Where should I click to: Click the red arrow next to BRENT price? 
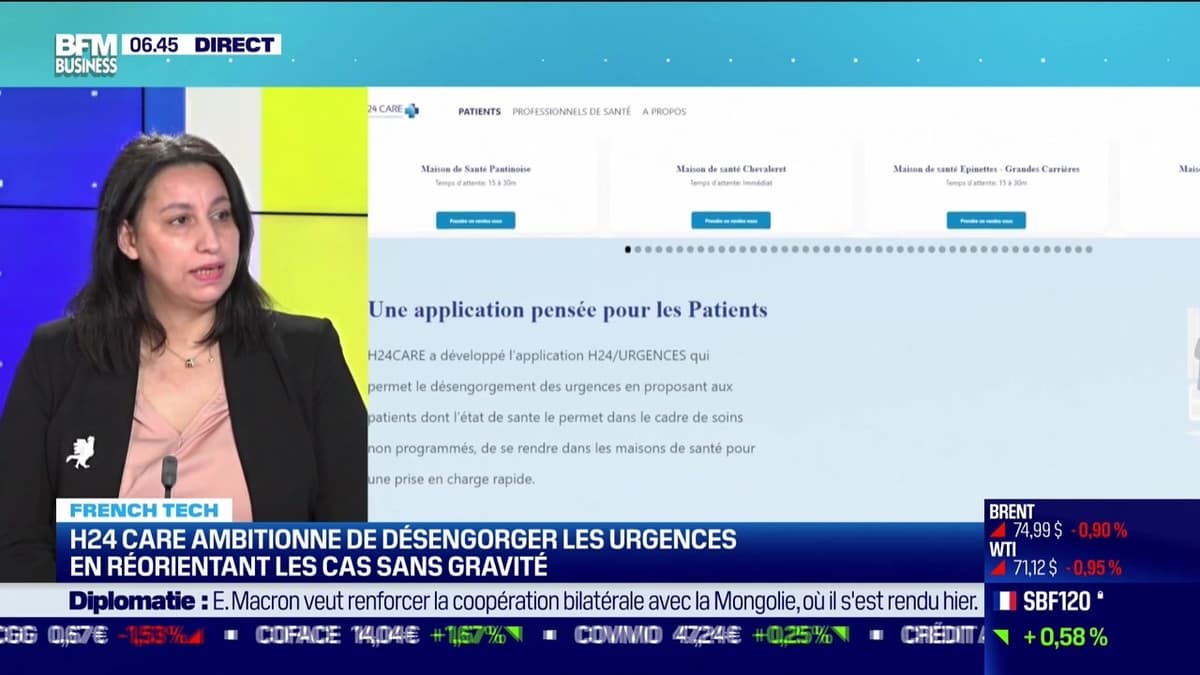999,531
